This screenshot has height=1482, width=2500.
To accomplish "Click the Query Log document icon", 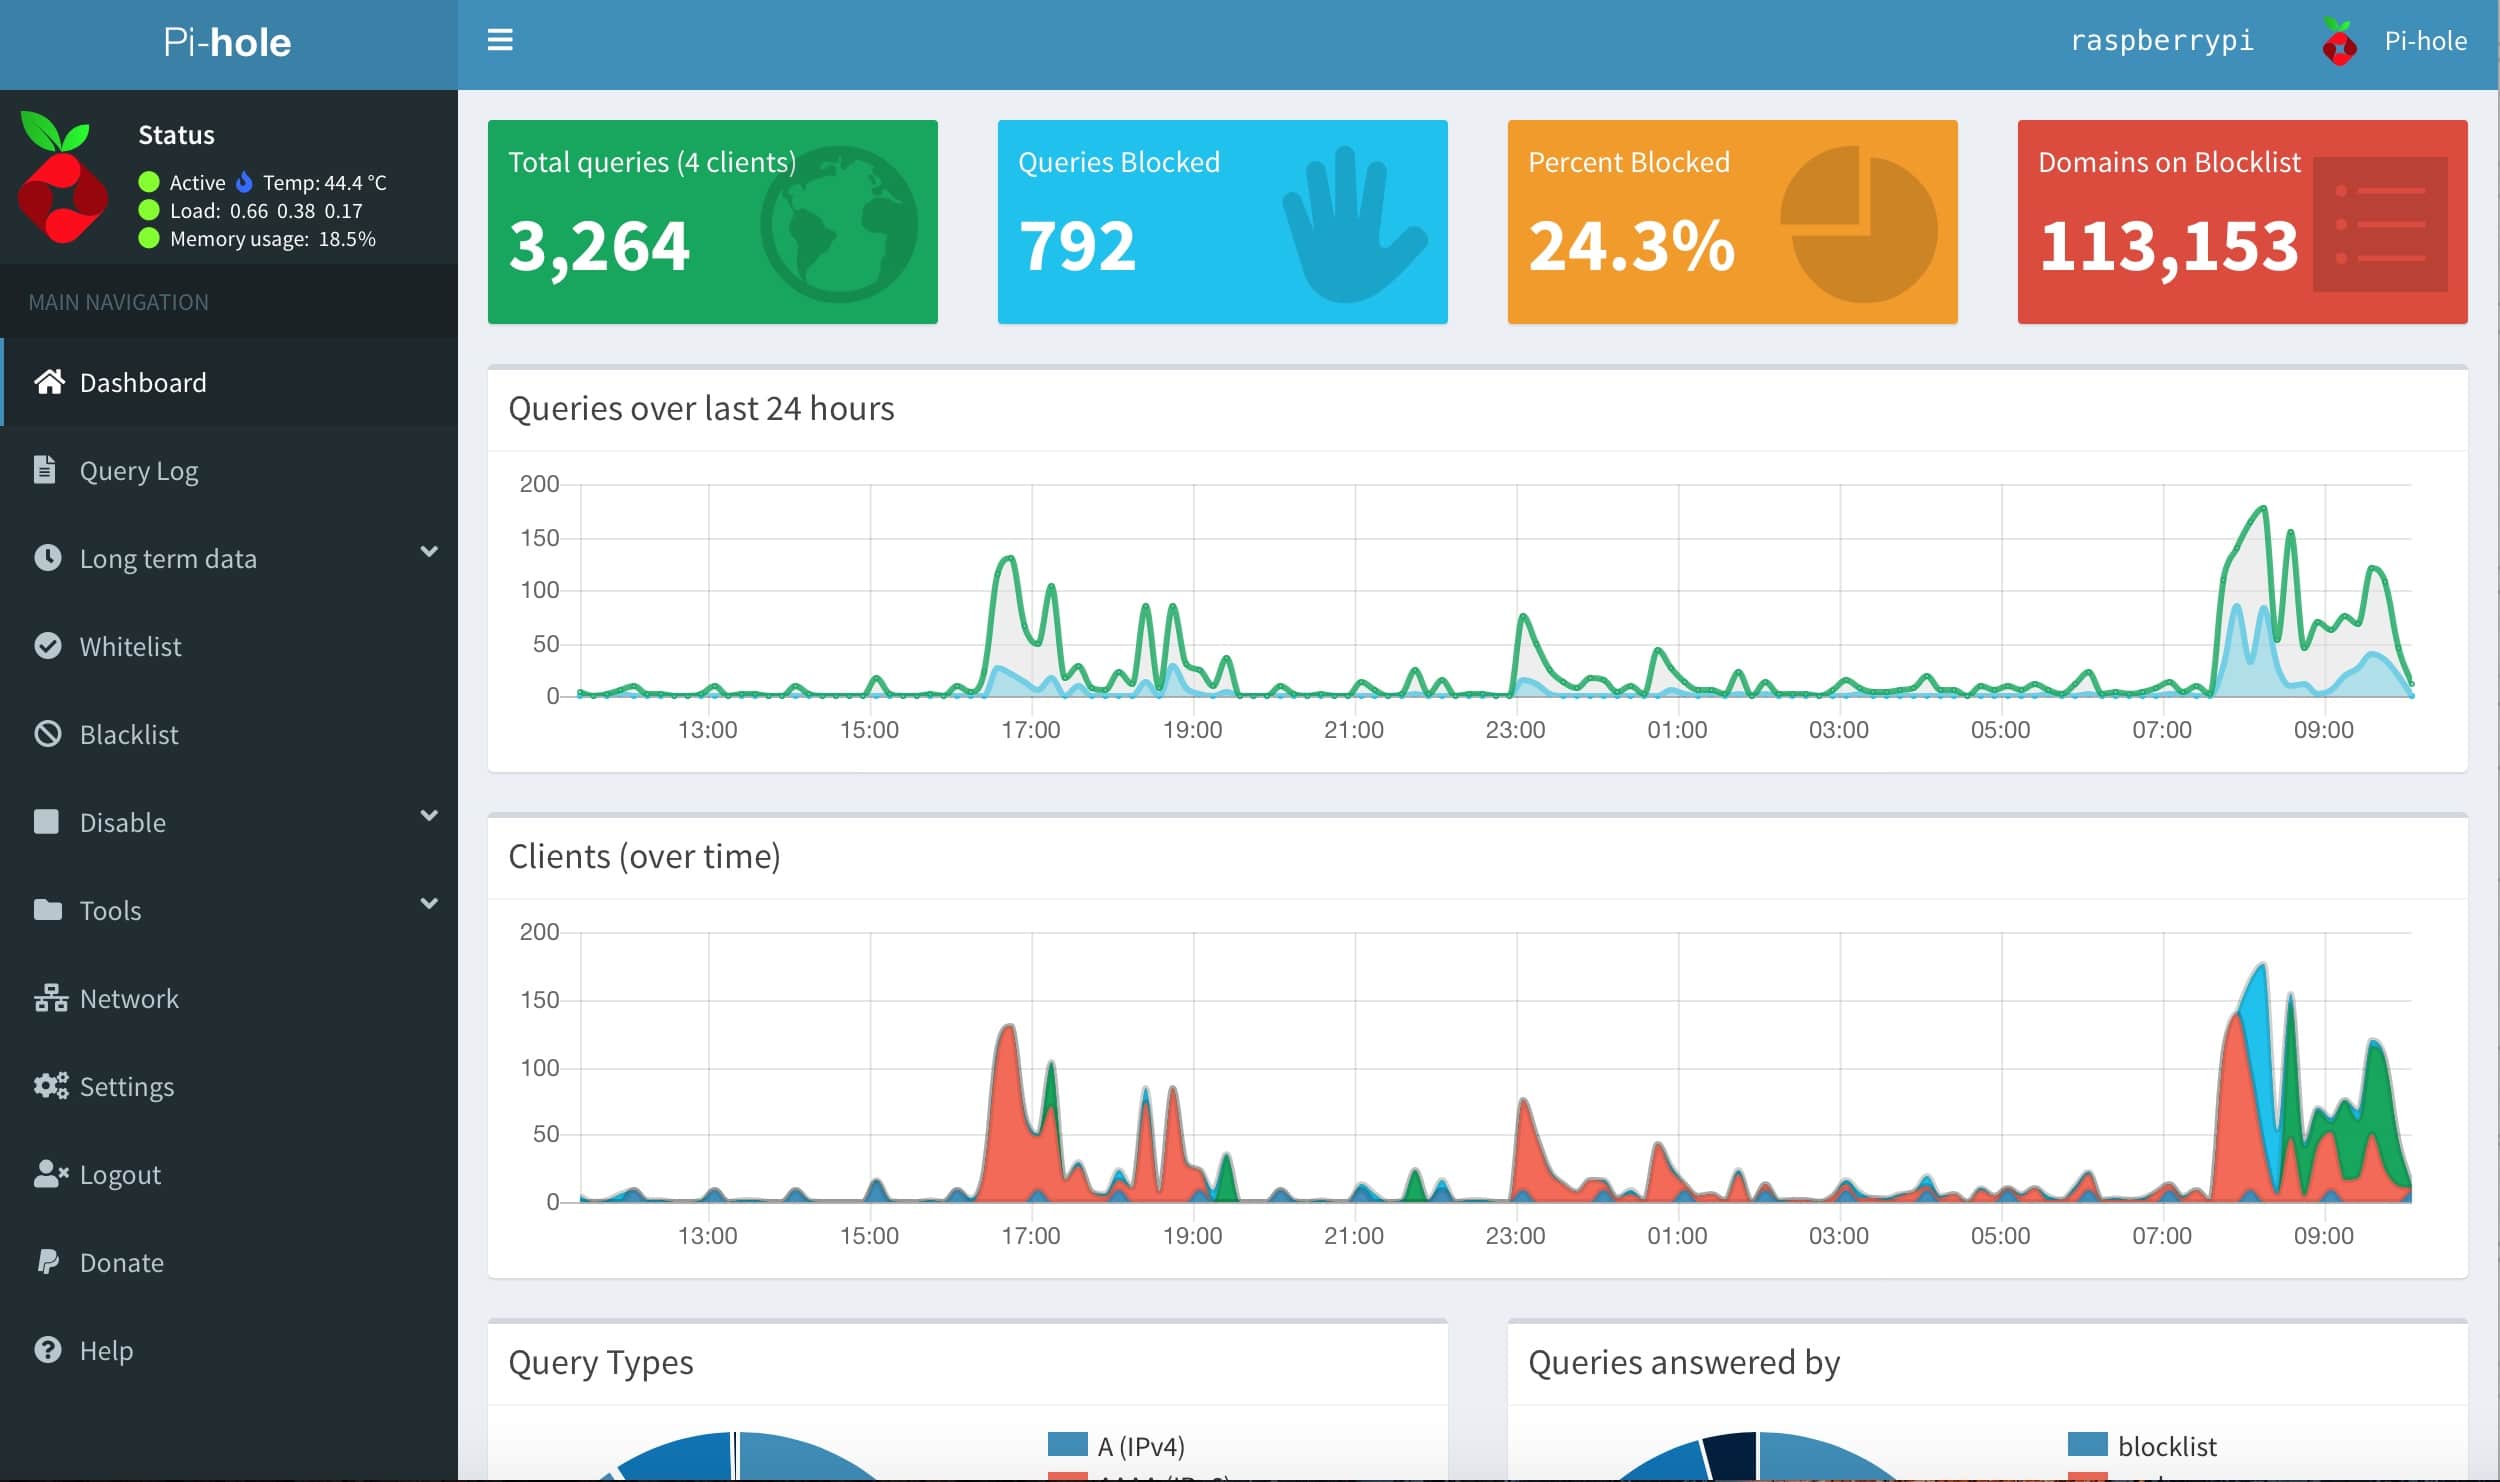I will 45,470.
